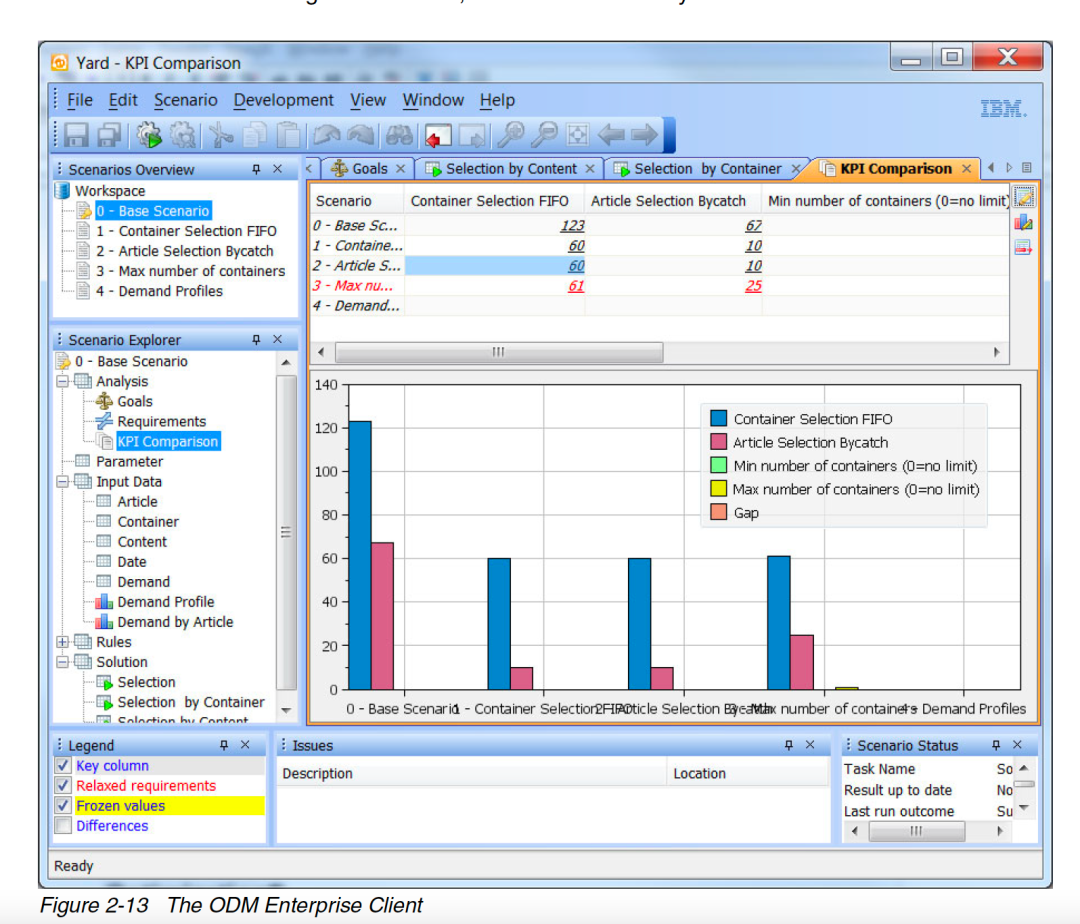
Task: Click the grayed gear settings toolbar icon
Action: click(183, 135)
